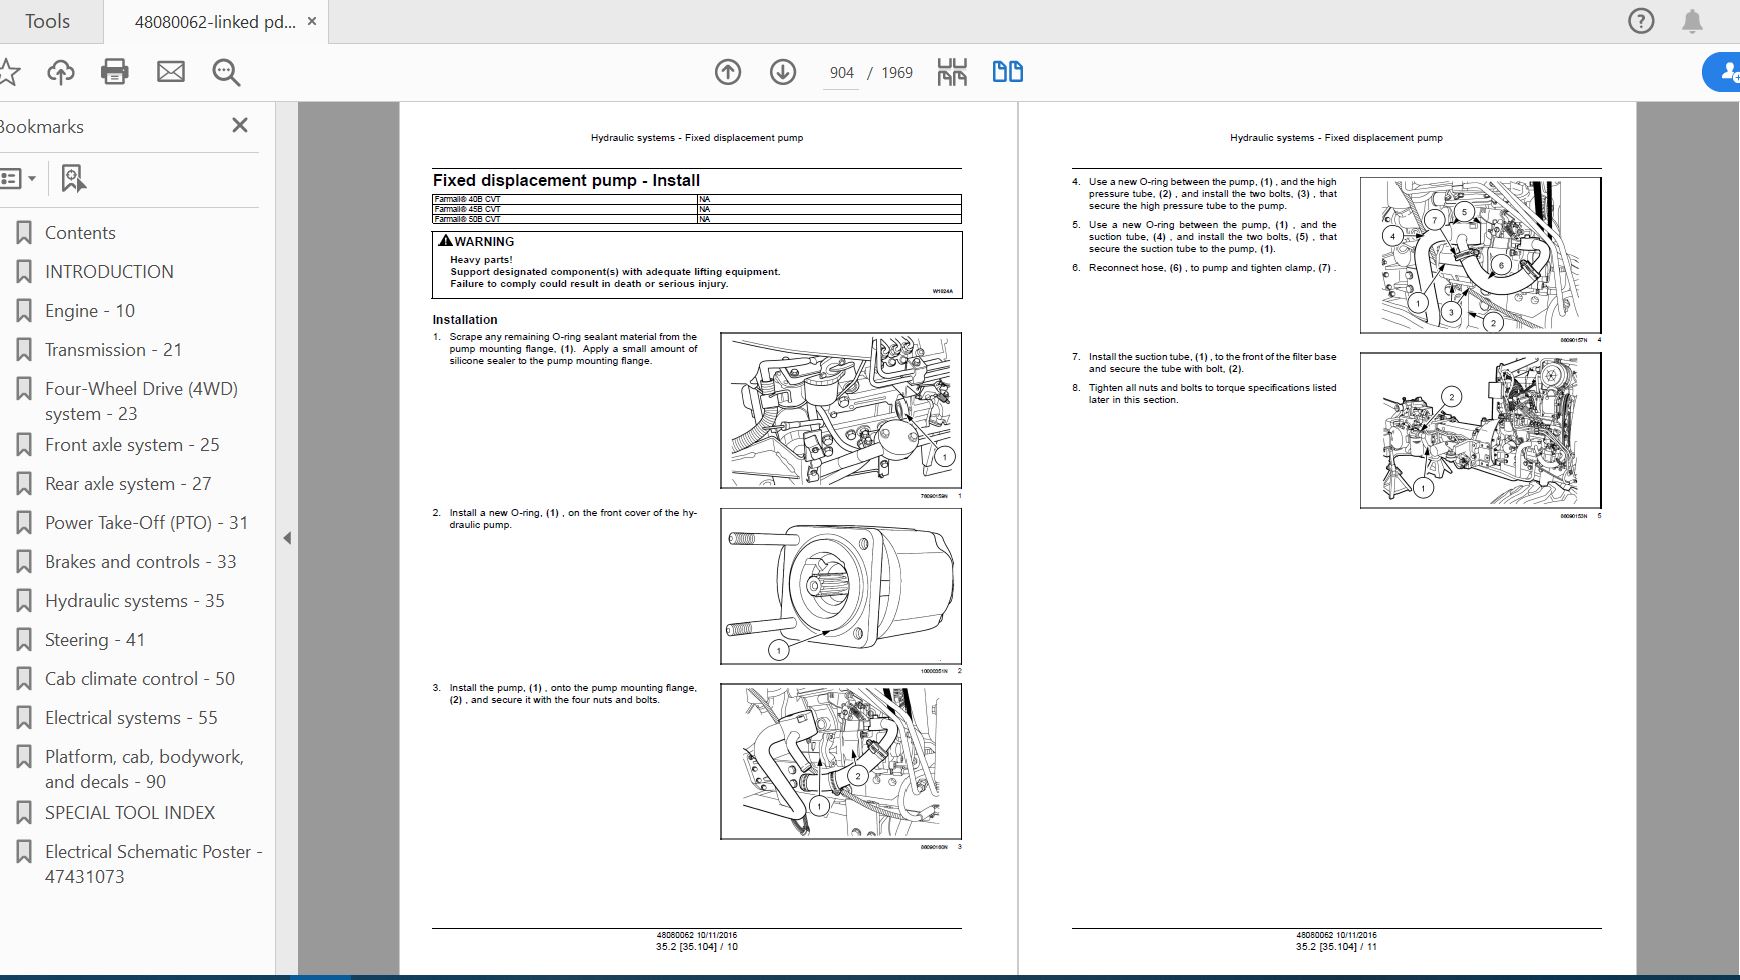Image resolution: width=1740 pixels, height=980 pixels.
Task: Open the Hydraulic systems - 35 bookmark
Action: (135, 601)
